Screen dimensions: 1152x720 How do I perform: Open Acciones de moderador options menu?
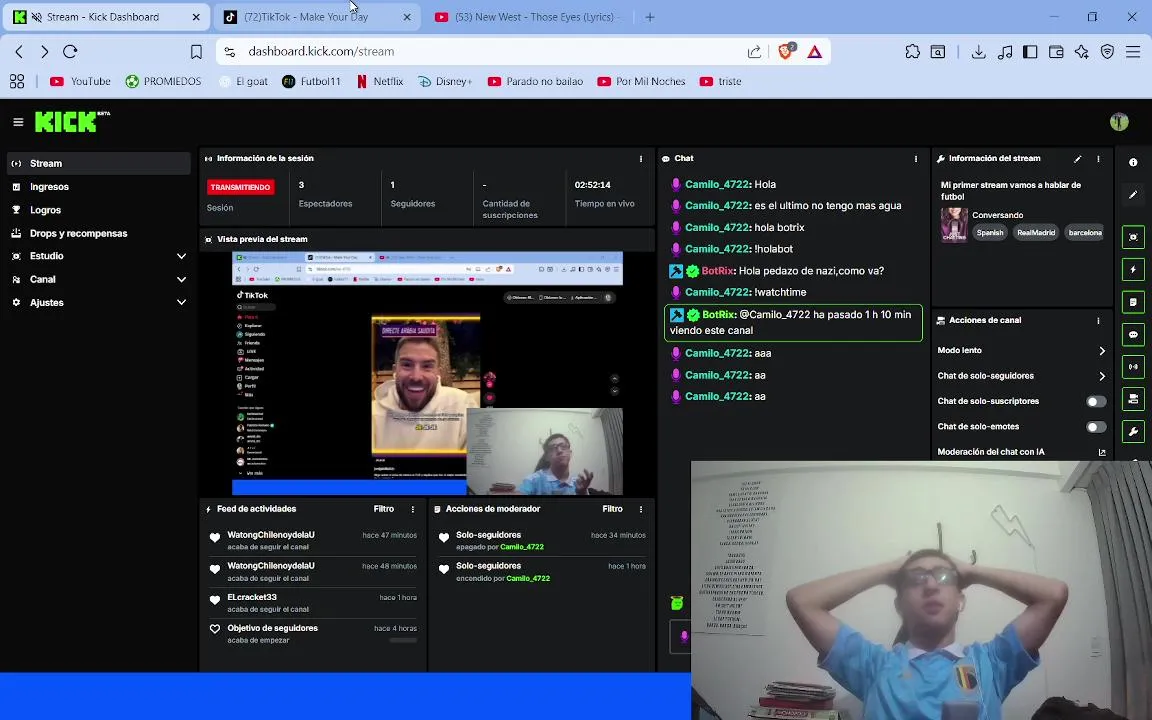point(641,509)
